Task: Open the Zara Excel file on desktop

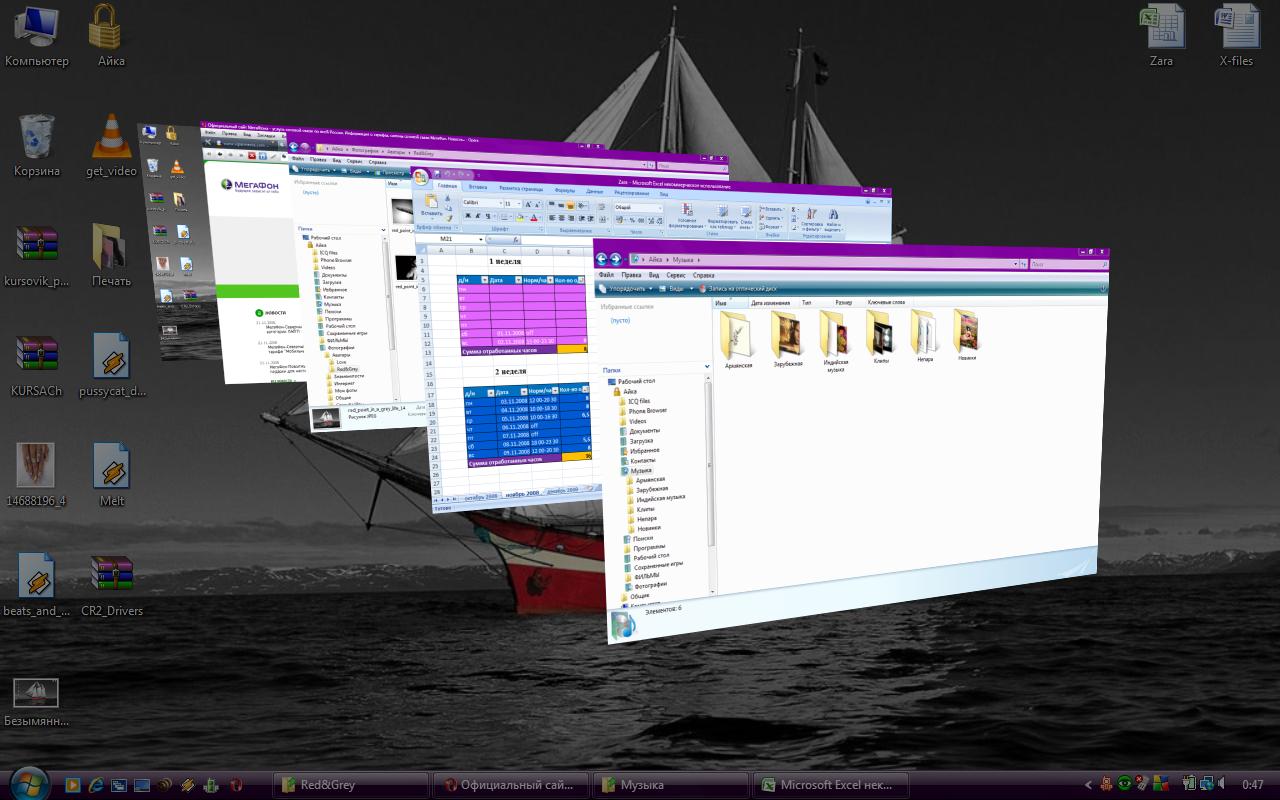Action: point(1161,28)
